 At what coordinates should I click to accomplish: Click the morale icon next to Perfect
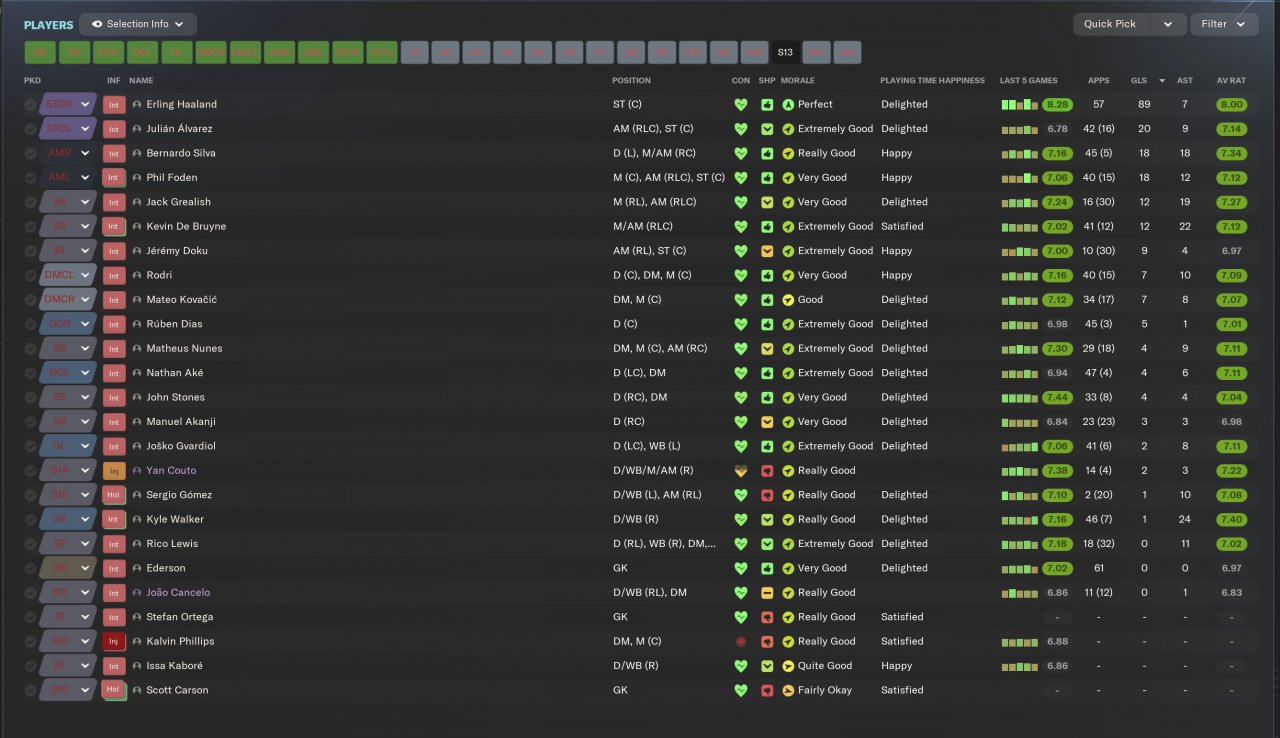(x=788, y=104)
